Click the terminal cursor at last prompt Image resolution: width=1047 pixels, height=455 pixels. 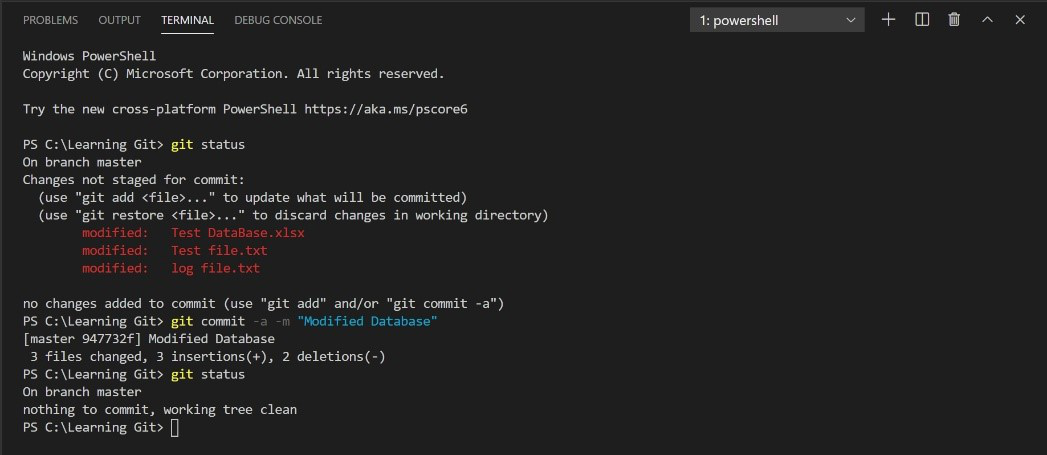click(175, 428)
